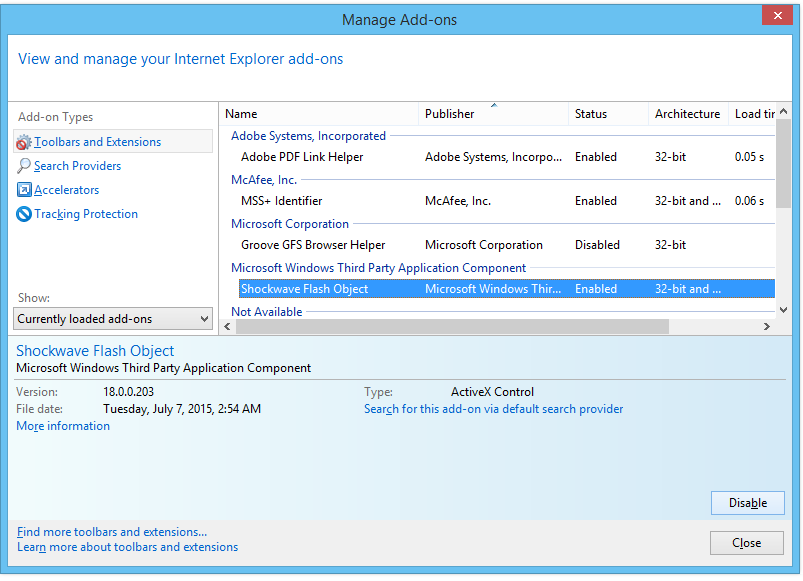Screen dimensions: 803x581
Task: Click the Shockwave Flash Object details heading
Action: 95,351
